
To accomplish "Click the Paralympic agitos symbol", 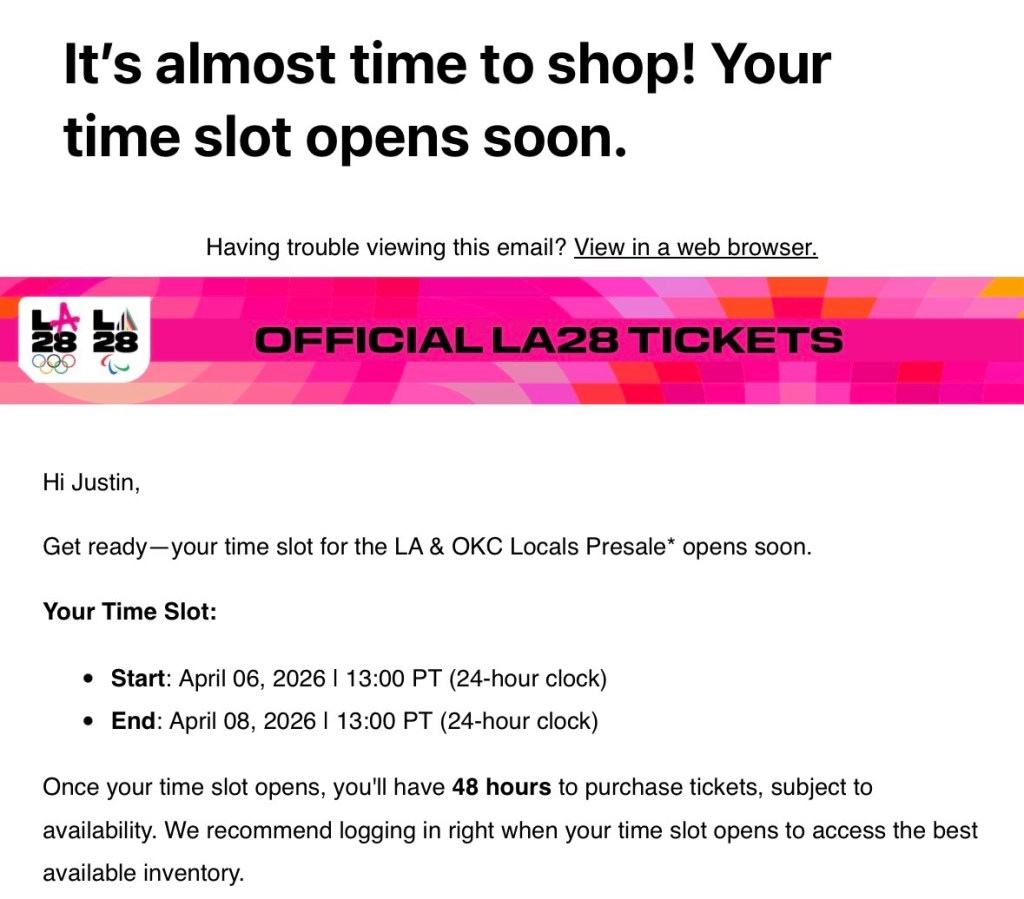I will (116, 364).
